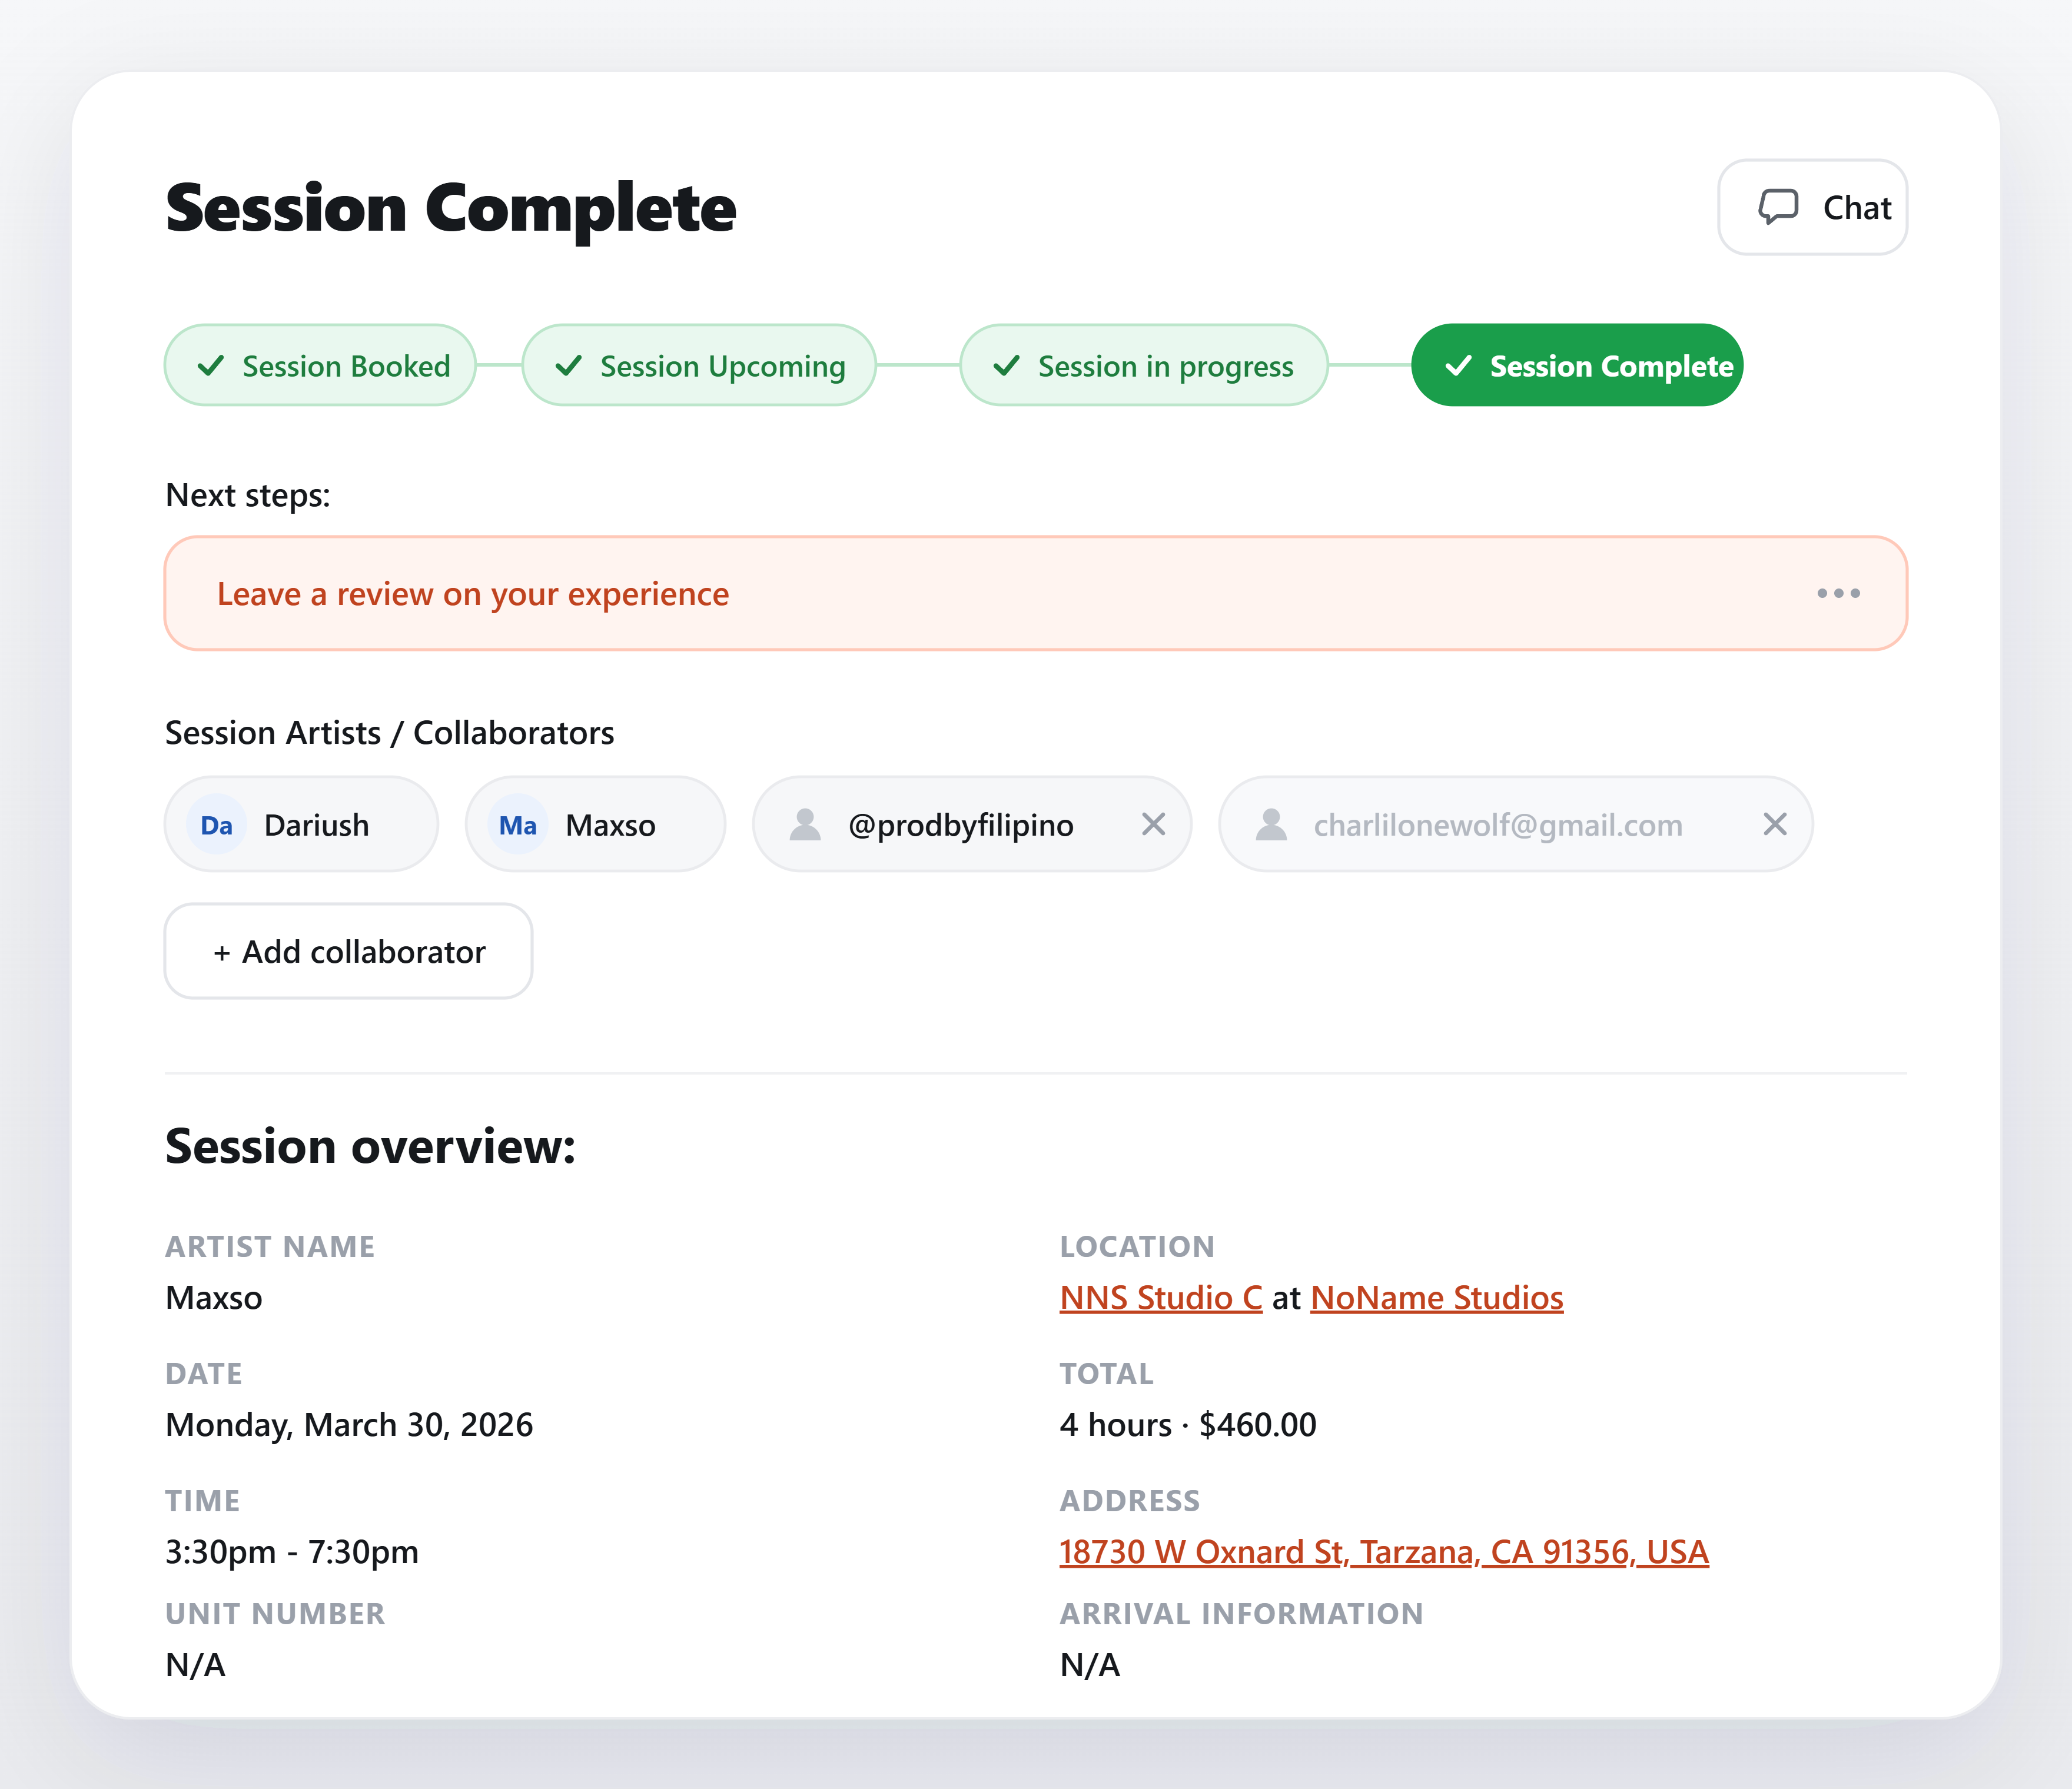This screenshot has width=2072, height=1789.
Task: Click checkmark icon in Session in progress pill
Action: click(x=1007, y=366)
